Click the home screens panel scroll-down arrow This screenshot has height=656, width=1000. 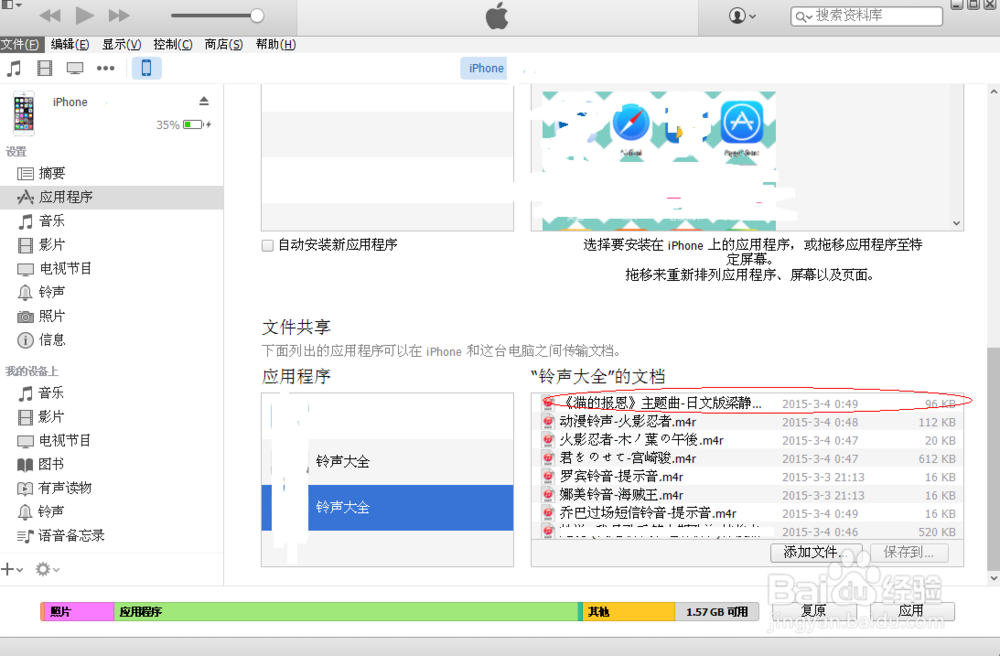pos(956,223)
